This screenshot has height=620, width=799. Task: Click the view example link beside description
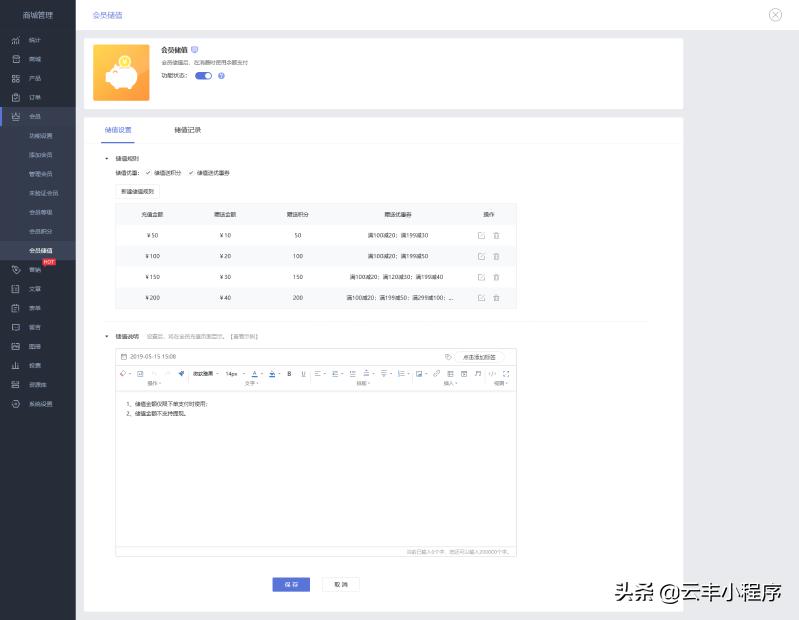click(245, 337)
